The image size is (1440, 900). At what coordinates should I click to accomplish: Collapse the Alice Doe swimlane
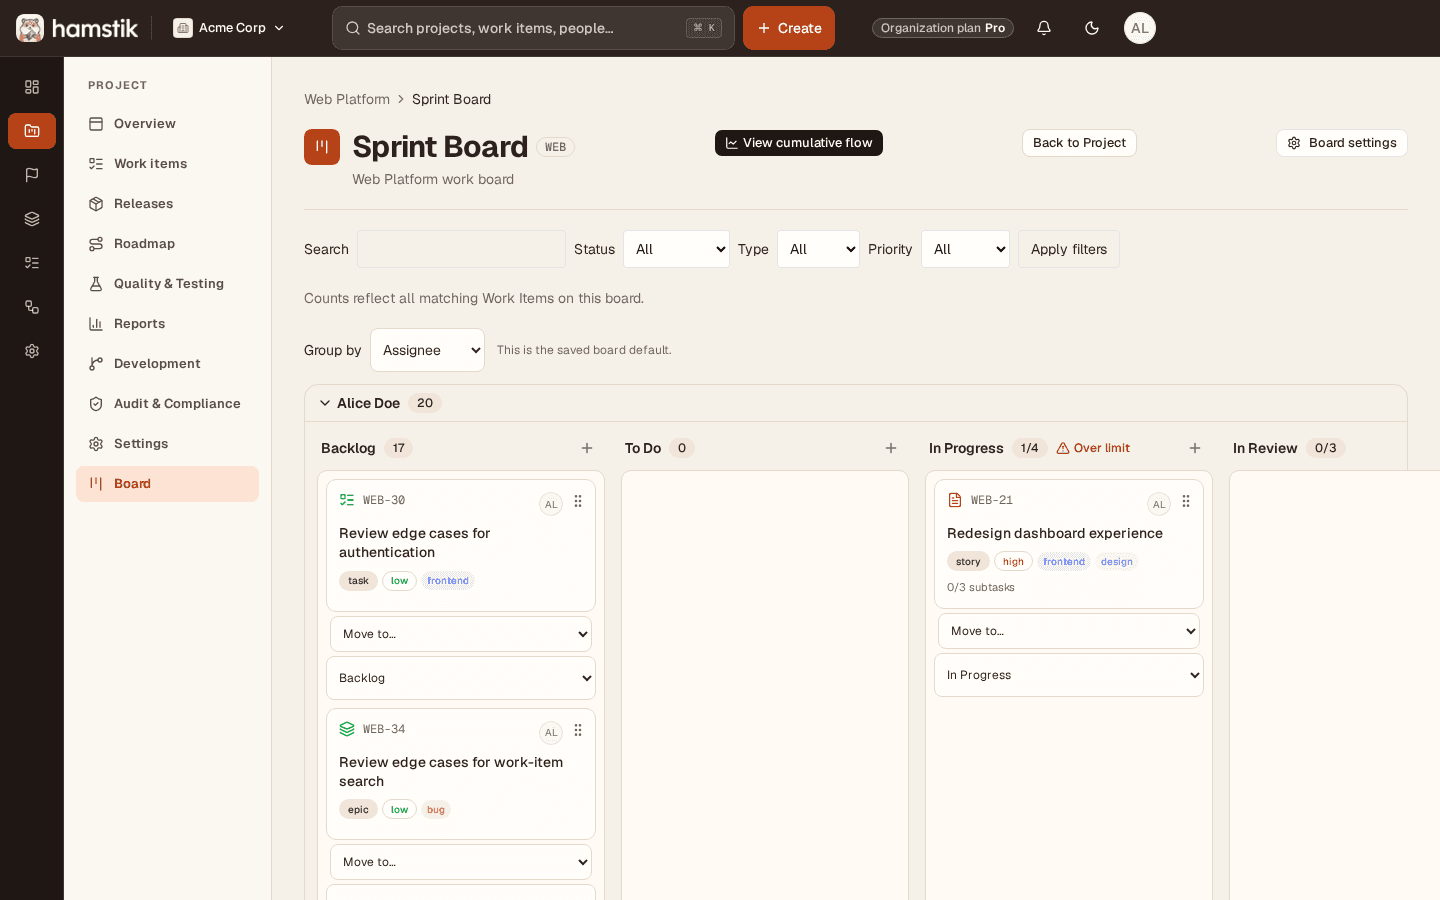(325, 403)
